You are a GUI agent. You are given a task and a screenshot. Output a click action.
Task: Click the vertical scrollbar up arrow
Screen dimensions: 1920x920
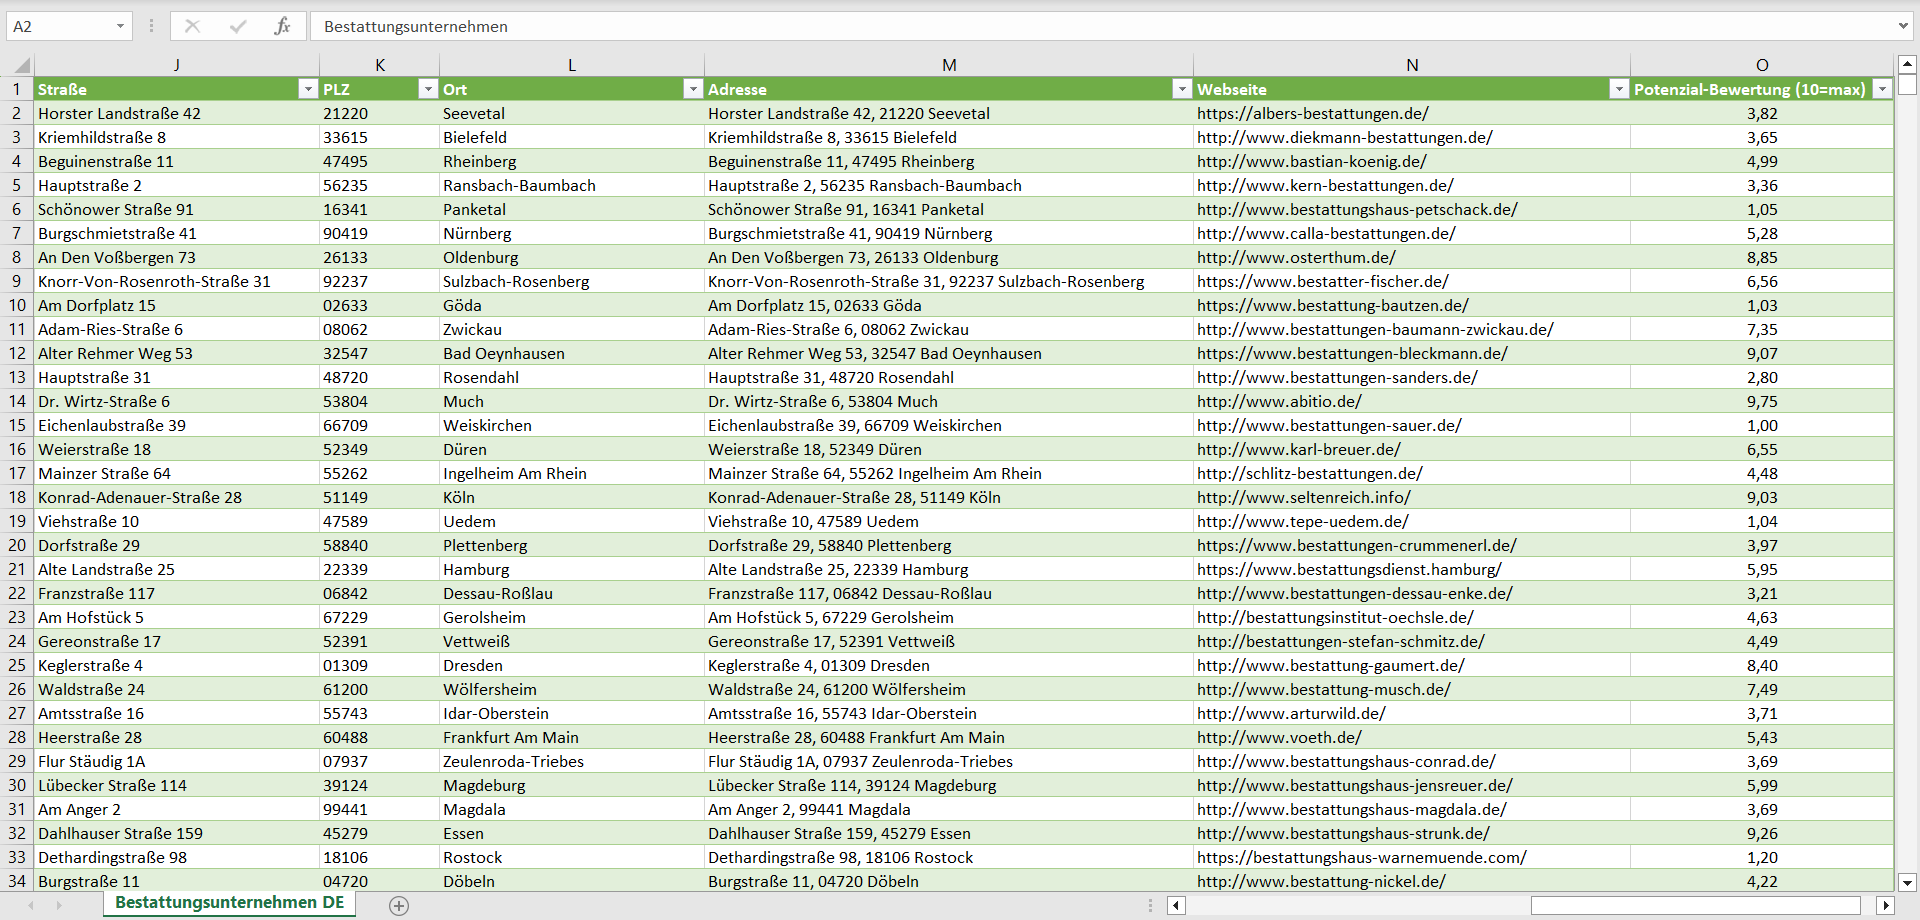(1907, 63)
